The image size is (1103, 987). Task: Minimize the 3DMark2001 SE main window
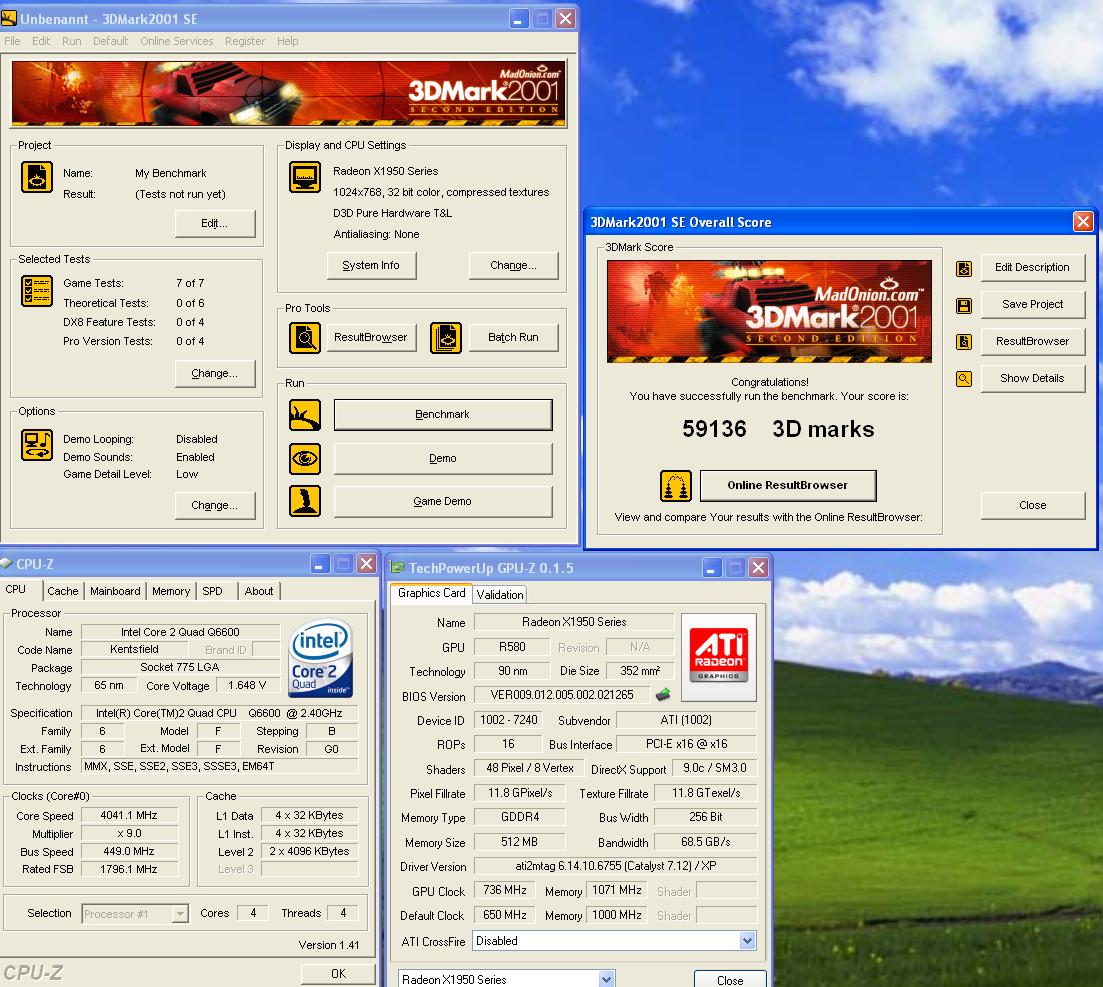click(518, 18)
